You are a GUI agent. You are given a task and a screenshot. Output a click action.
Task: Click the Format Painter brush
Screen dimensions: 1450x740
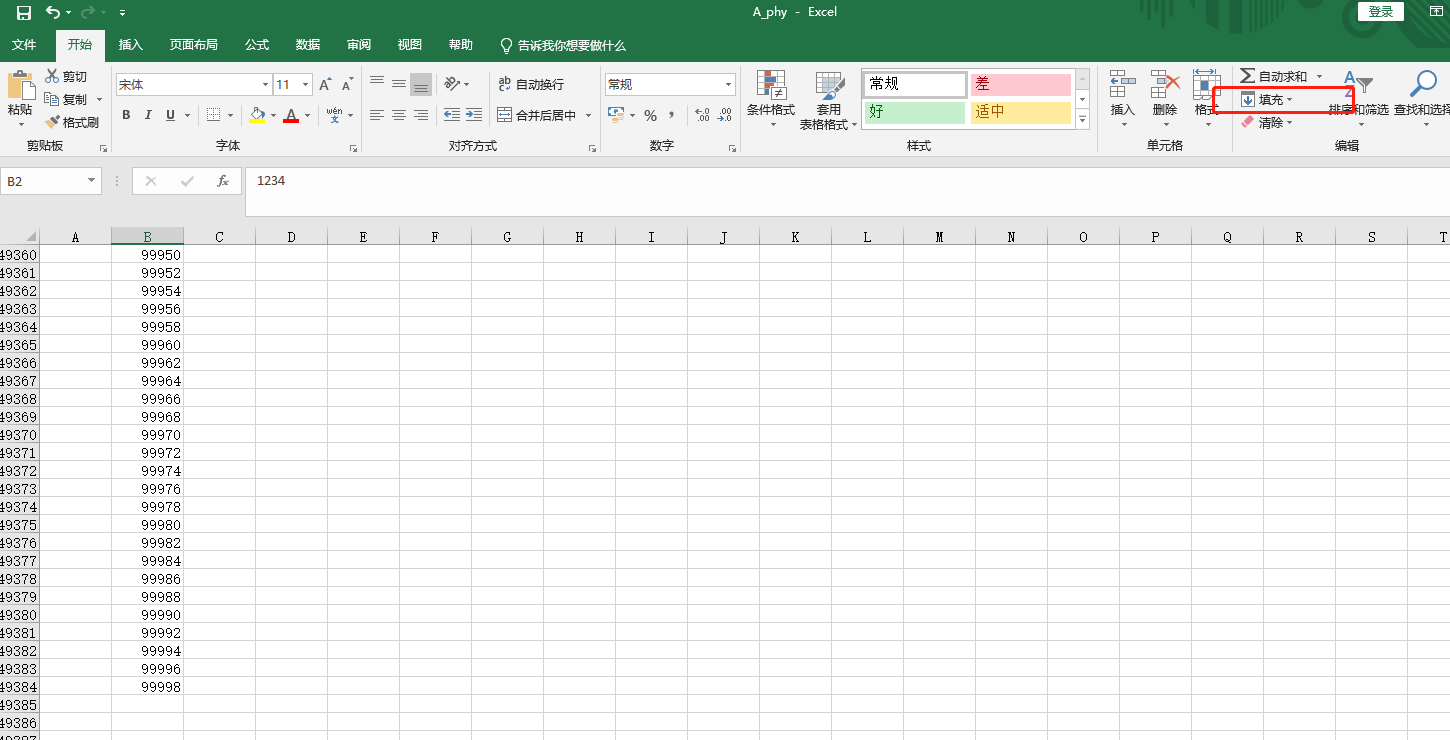[52, 122]
